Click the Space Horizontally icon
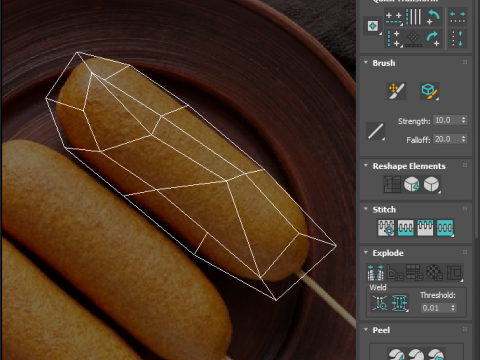 point(458,17)
